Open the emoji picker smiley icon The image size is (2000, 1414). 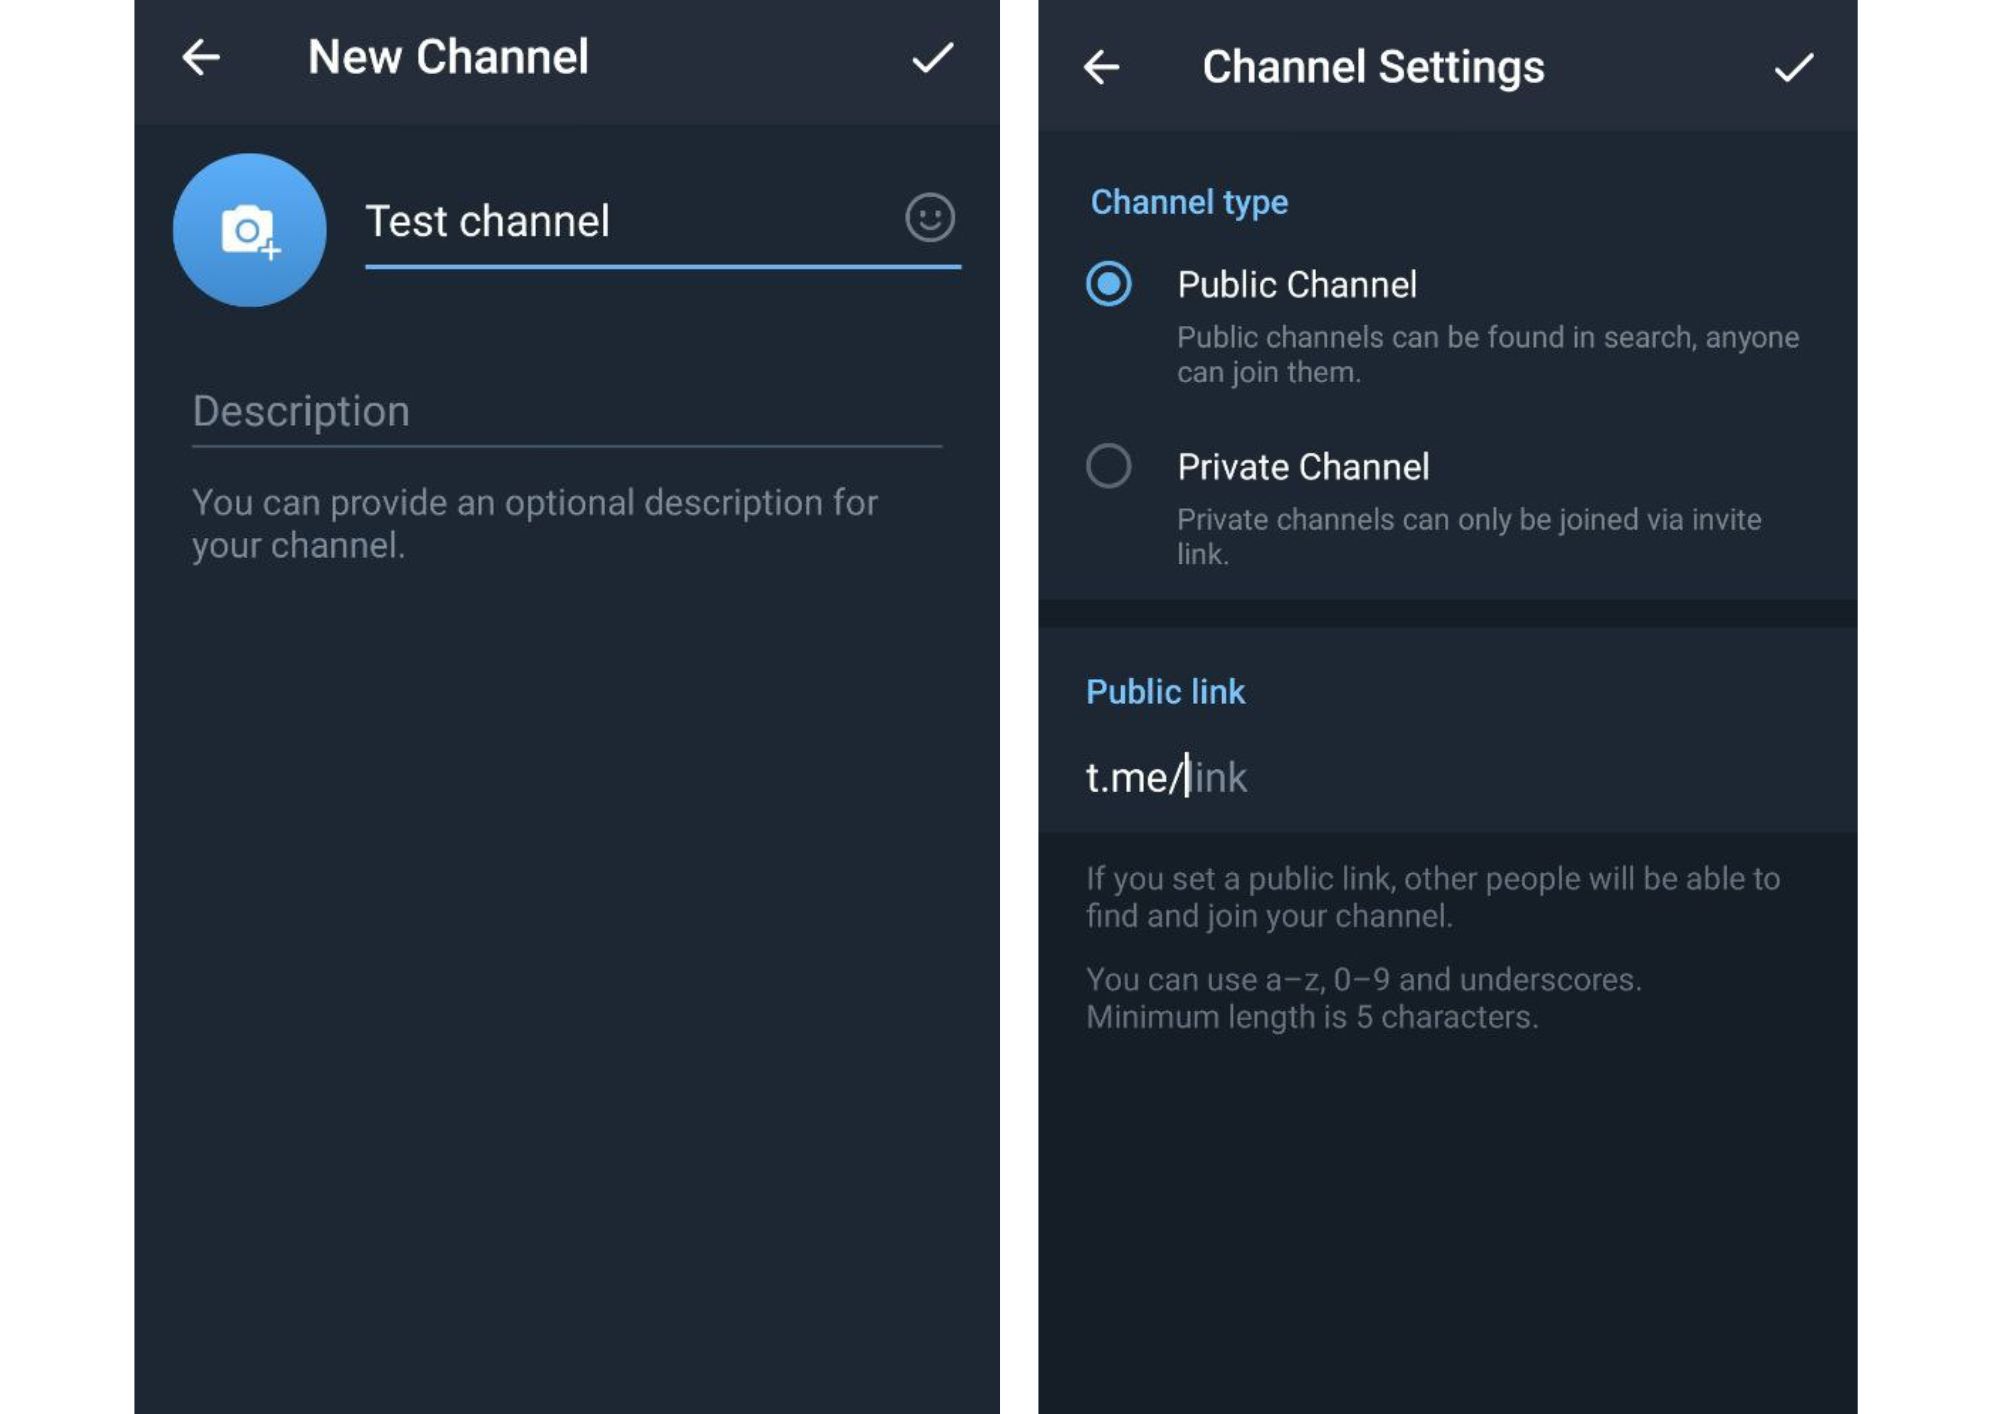(929, 218)
